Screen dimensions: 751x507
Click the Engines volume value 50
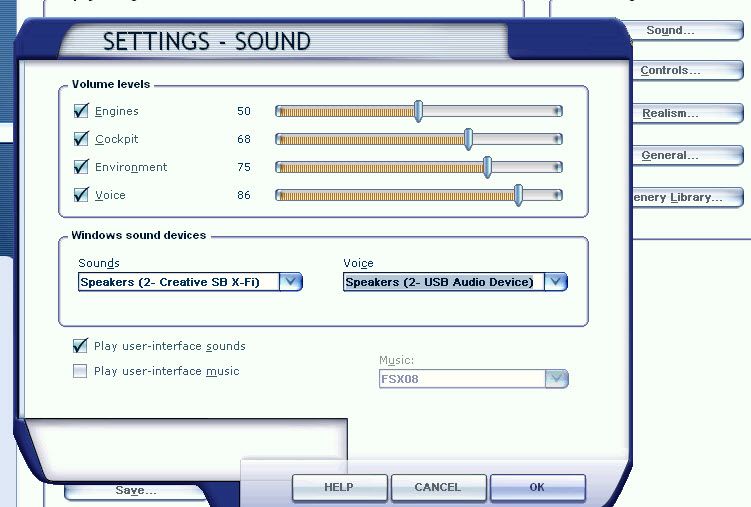[x=244, y=111]
